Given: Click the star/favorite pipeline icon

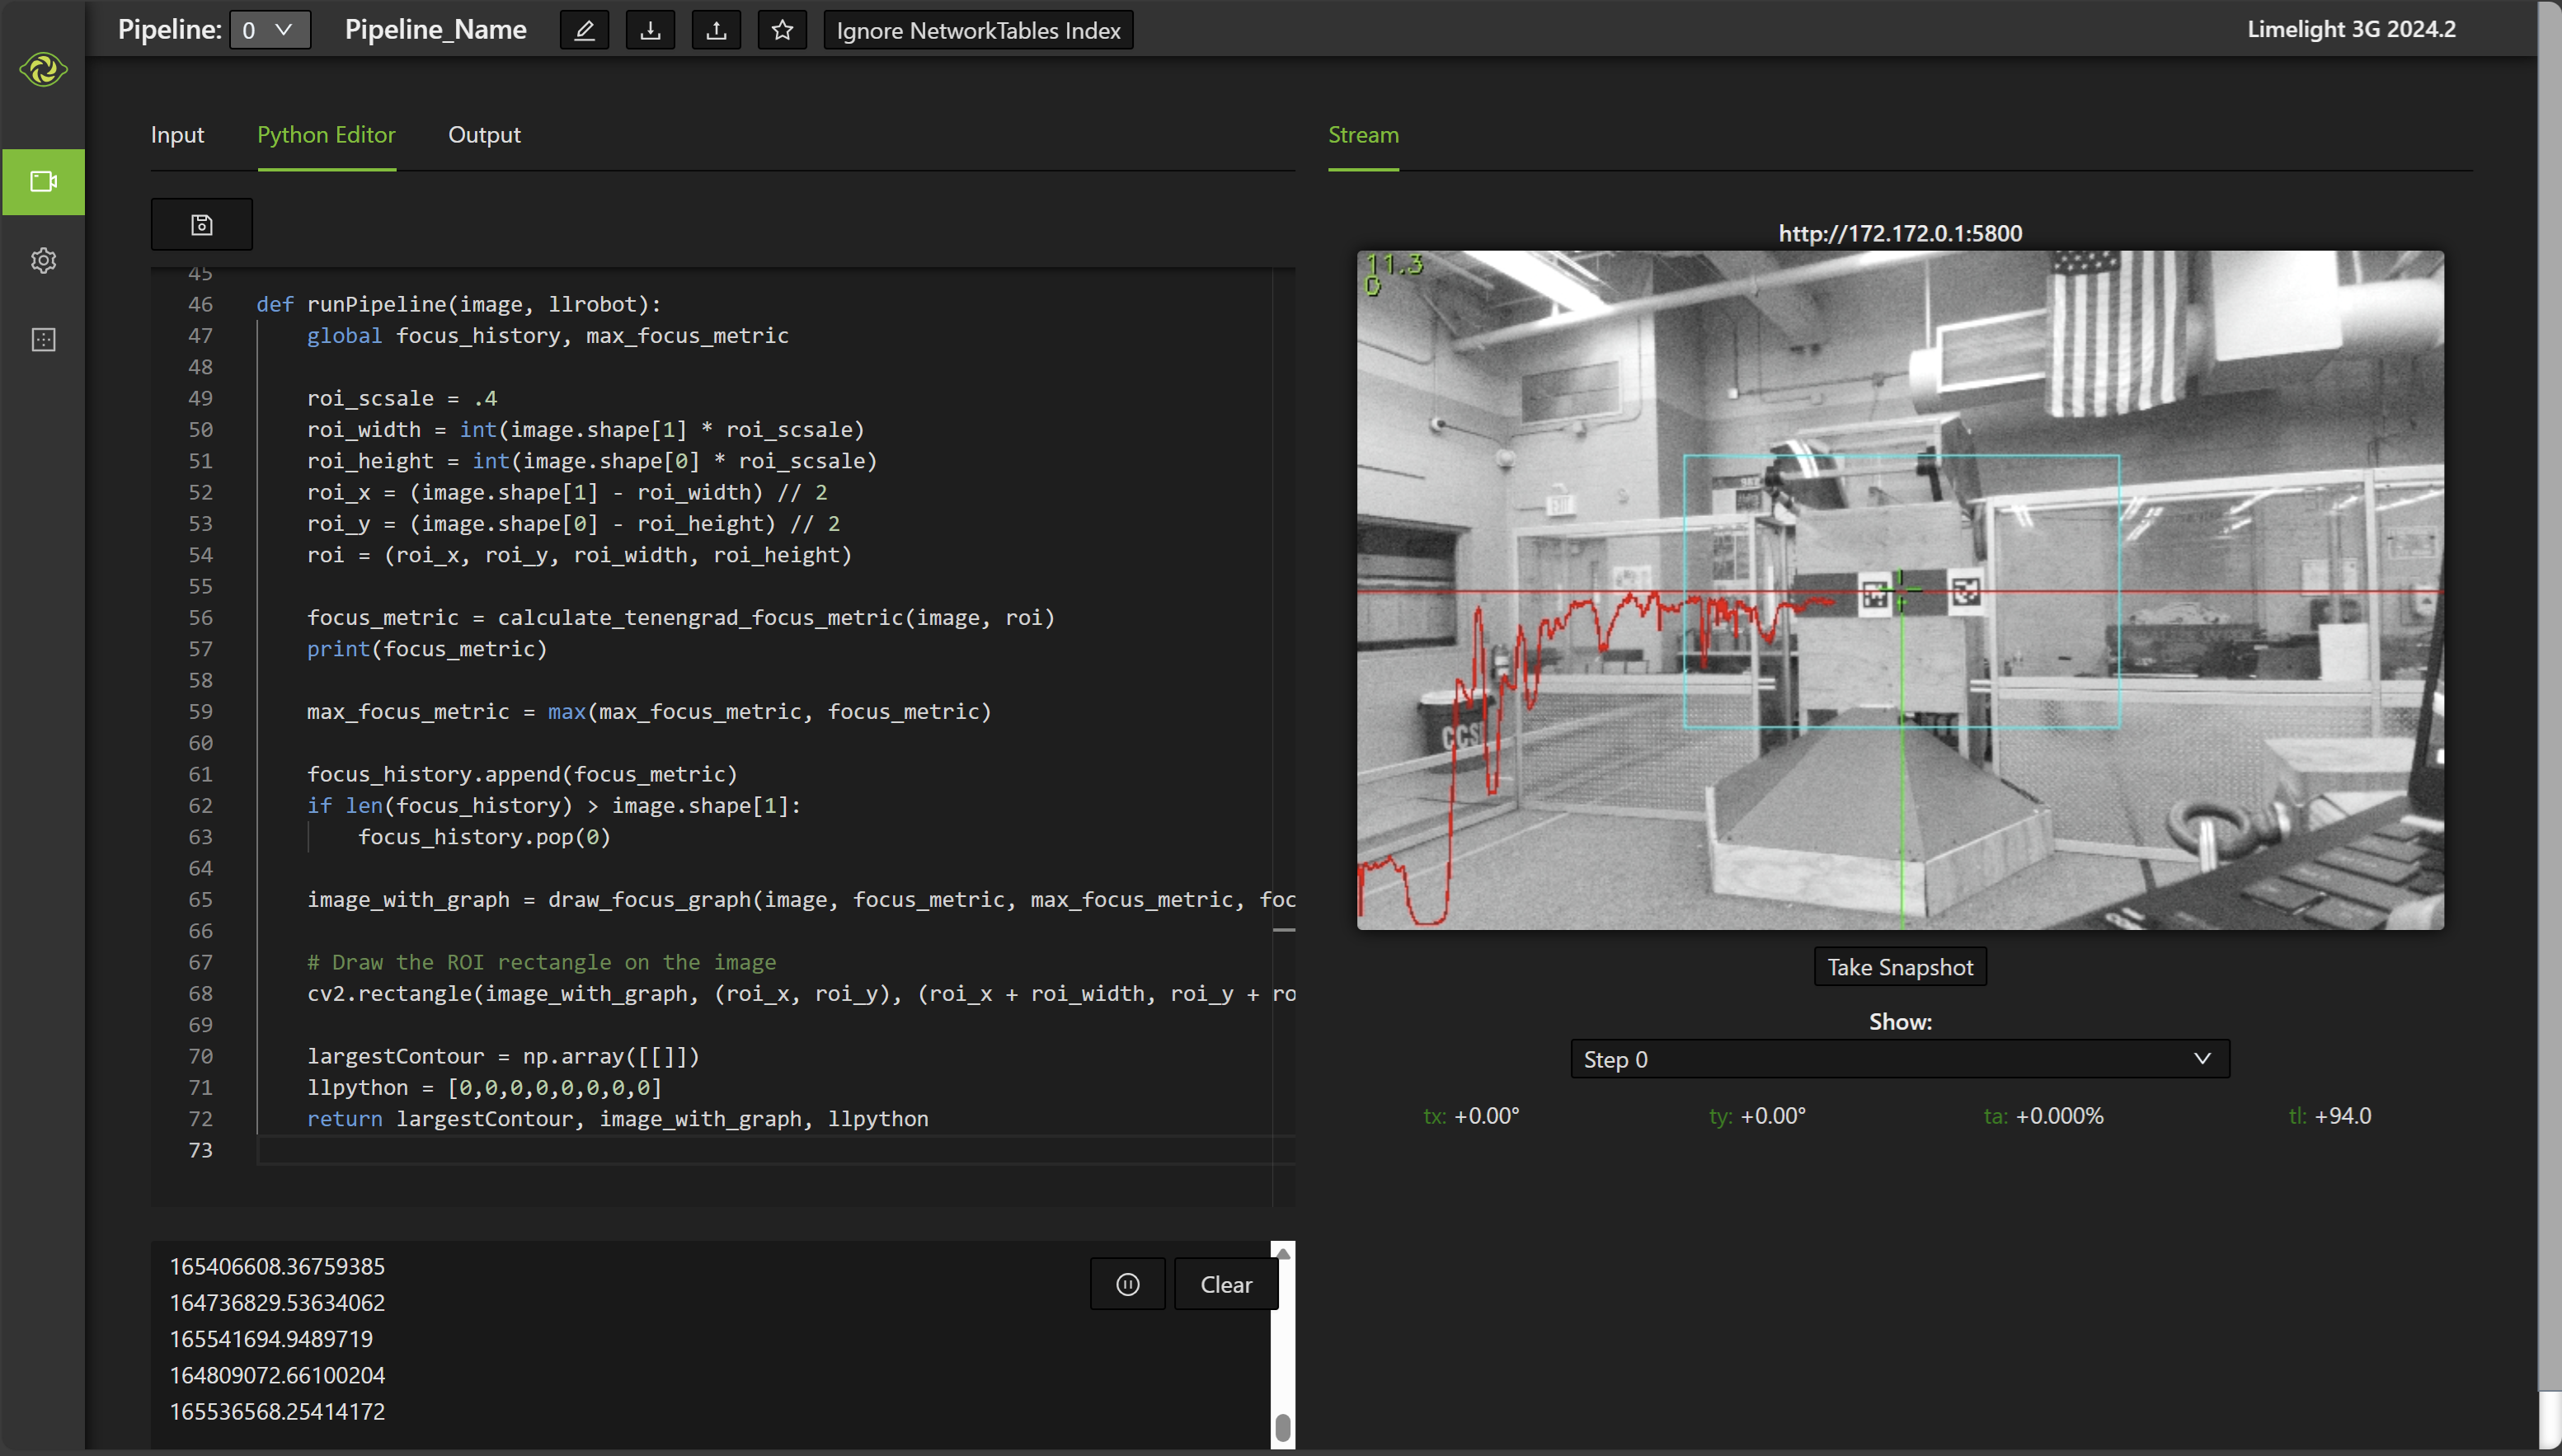Looking at the screenshot, I should tap(781, 30).
